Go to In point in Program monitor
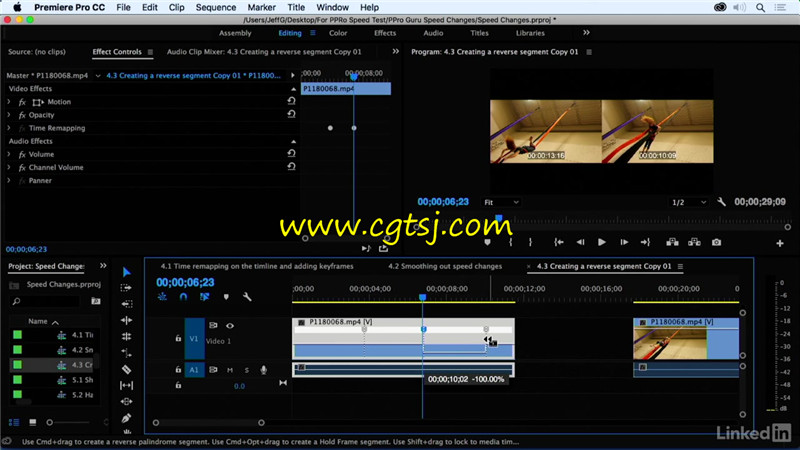This screenshot has height=450, width=800. coord(559,242)
